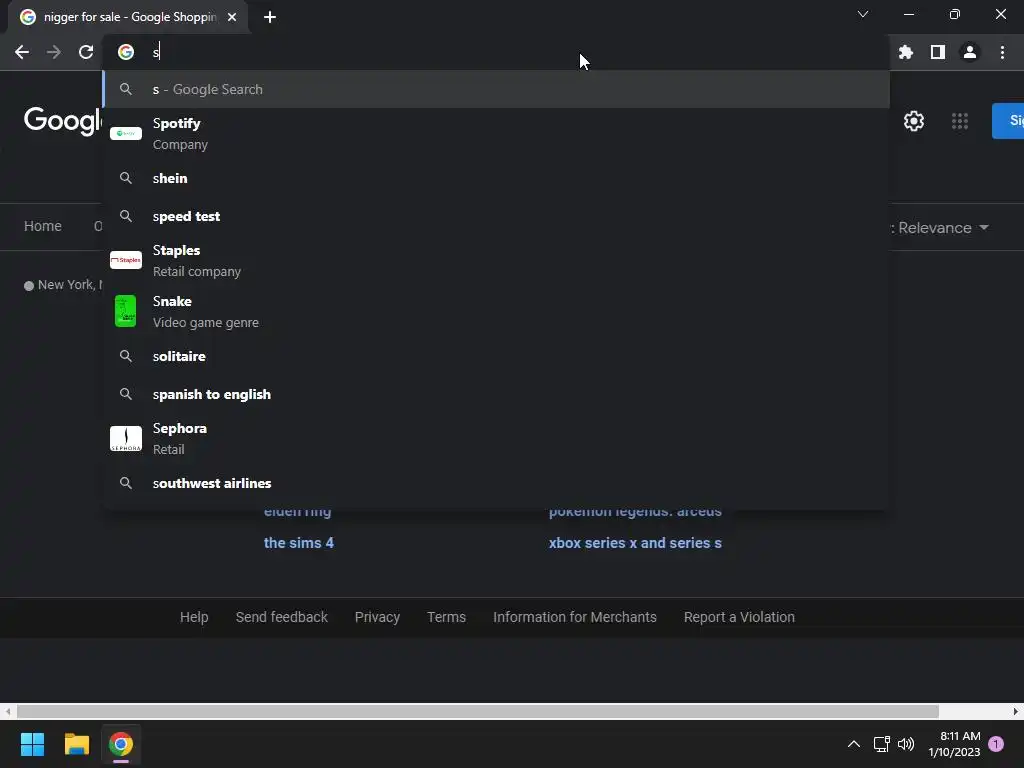Click Report a Violation link
The width and height of the screenshot is (1024, 768).
click(x=739, y=617)
